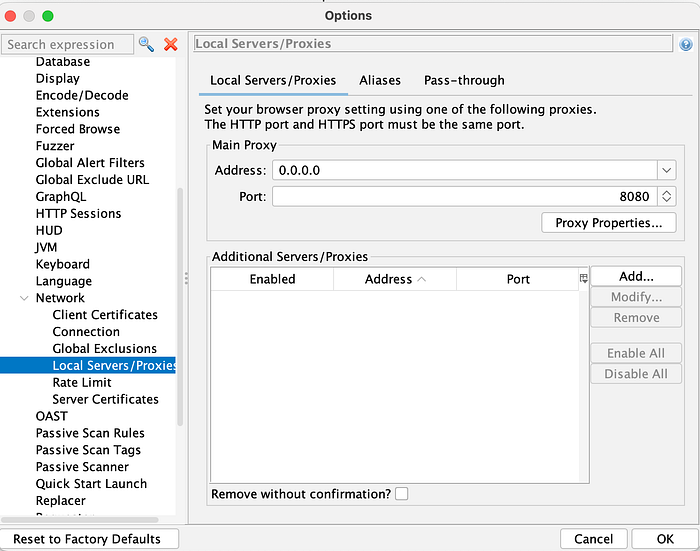This screenshot has width=700, height=551.
Task: Click the green window zoom button
Action: tap(48, 16)
